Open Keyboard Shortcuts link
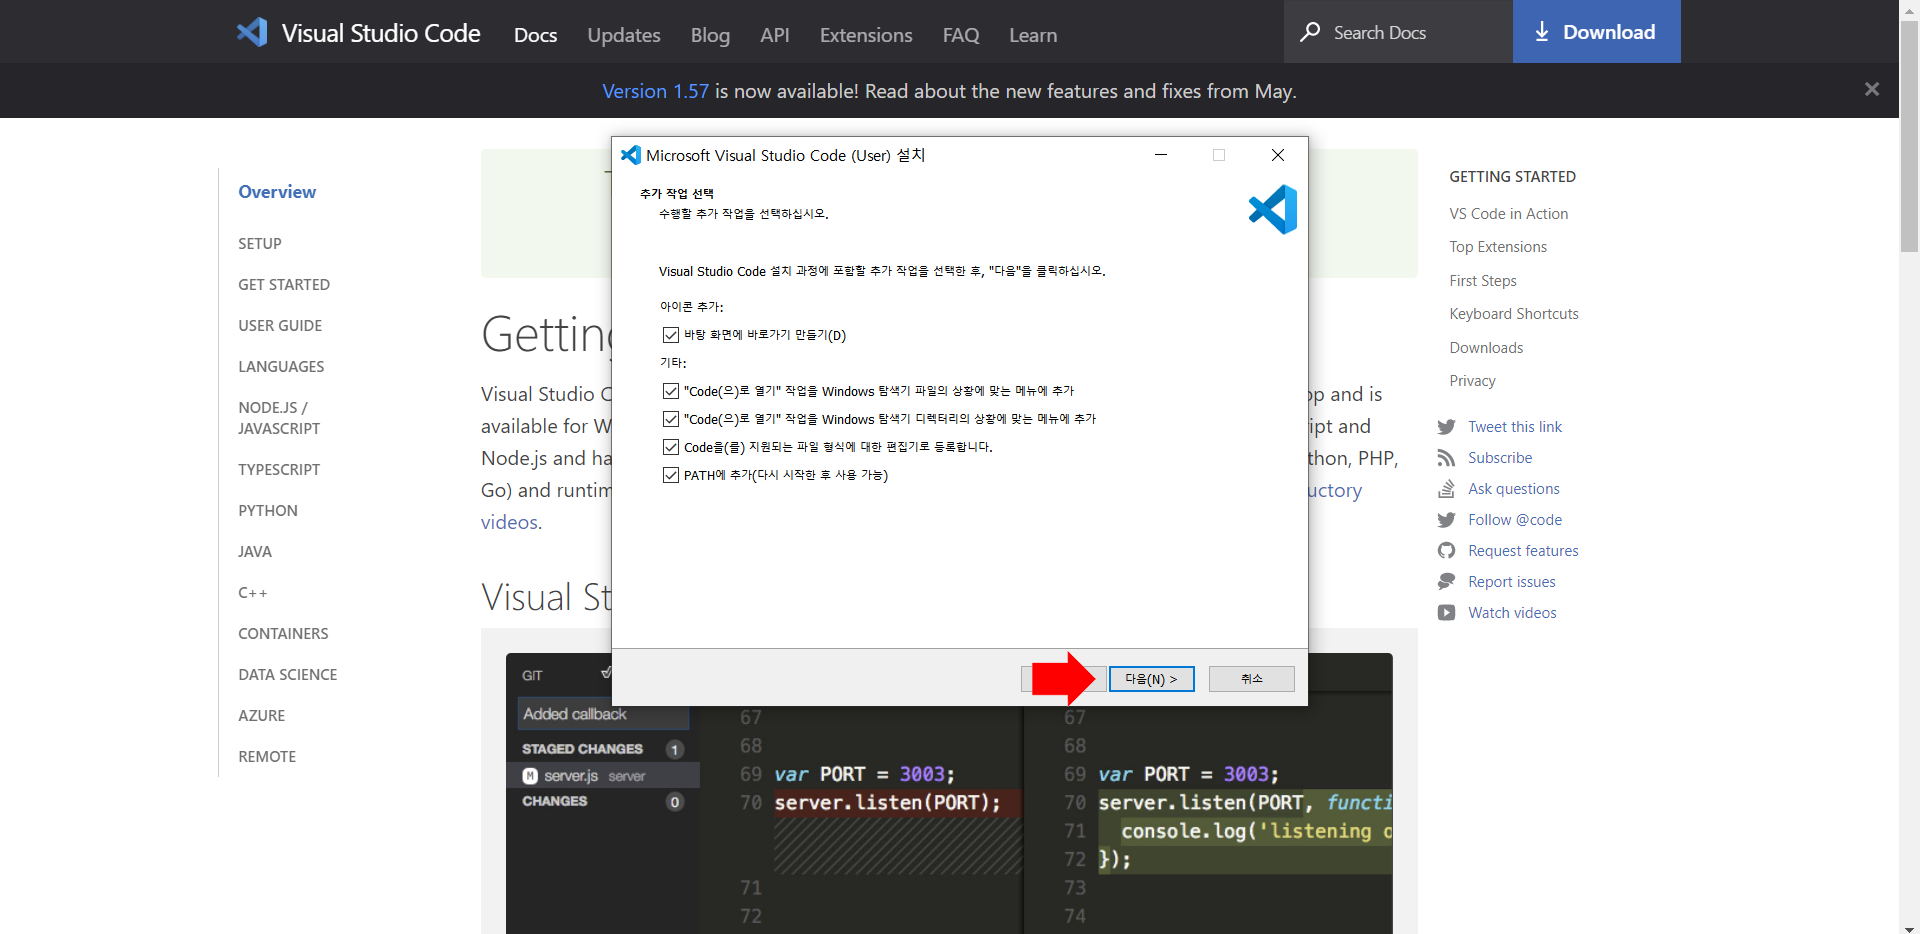Screen dimensions: 1920x934 1514,314
